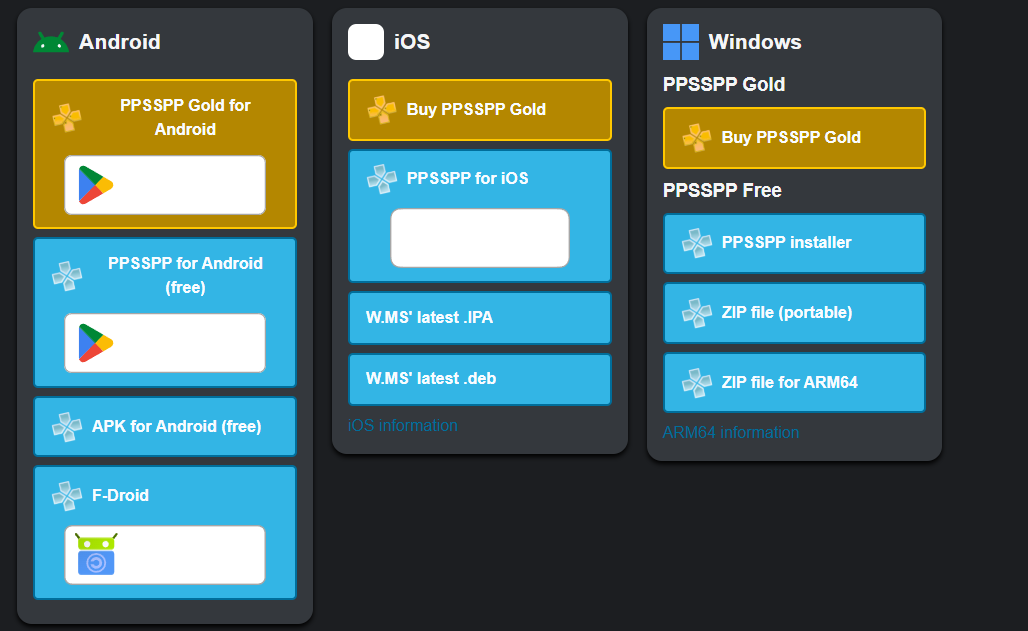The height and width of the screenshot is (631, 1028).
Task: Download the PPSSPP installer for Windows
Action: [x=795, y=243]
